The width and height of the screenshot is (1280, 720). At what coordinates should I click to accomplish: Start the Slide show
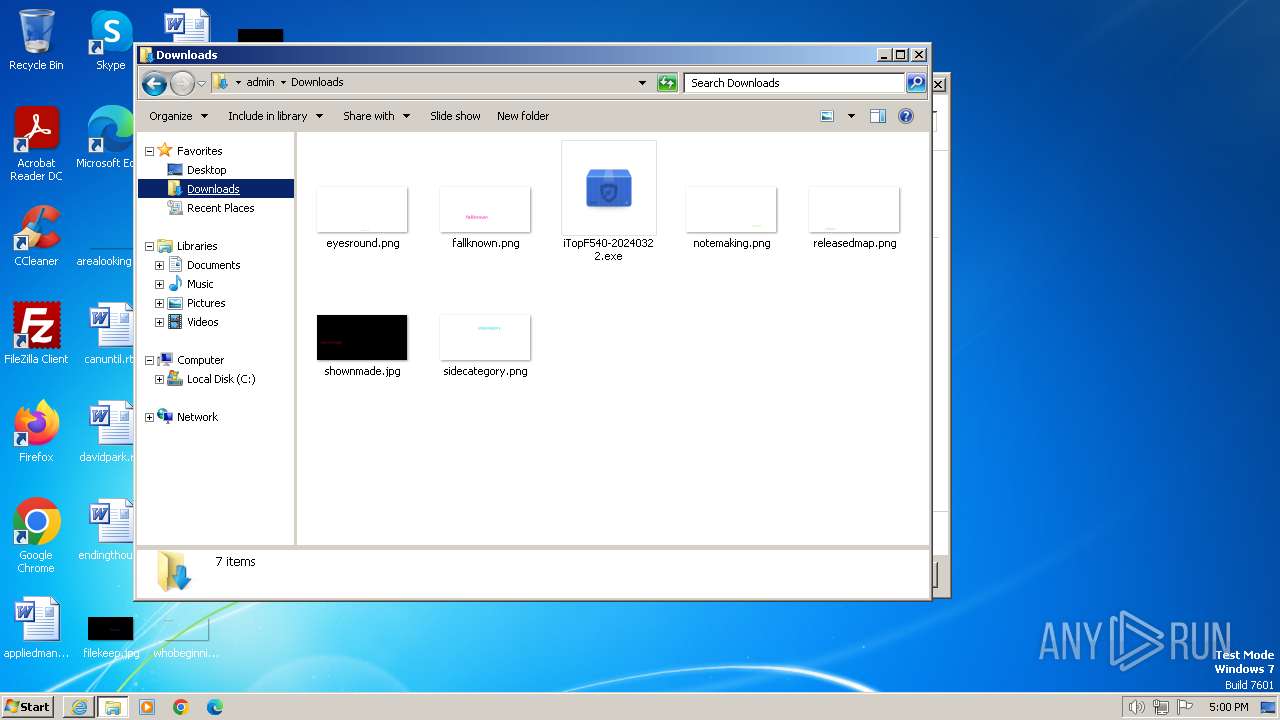pos(455,116)
